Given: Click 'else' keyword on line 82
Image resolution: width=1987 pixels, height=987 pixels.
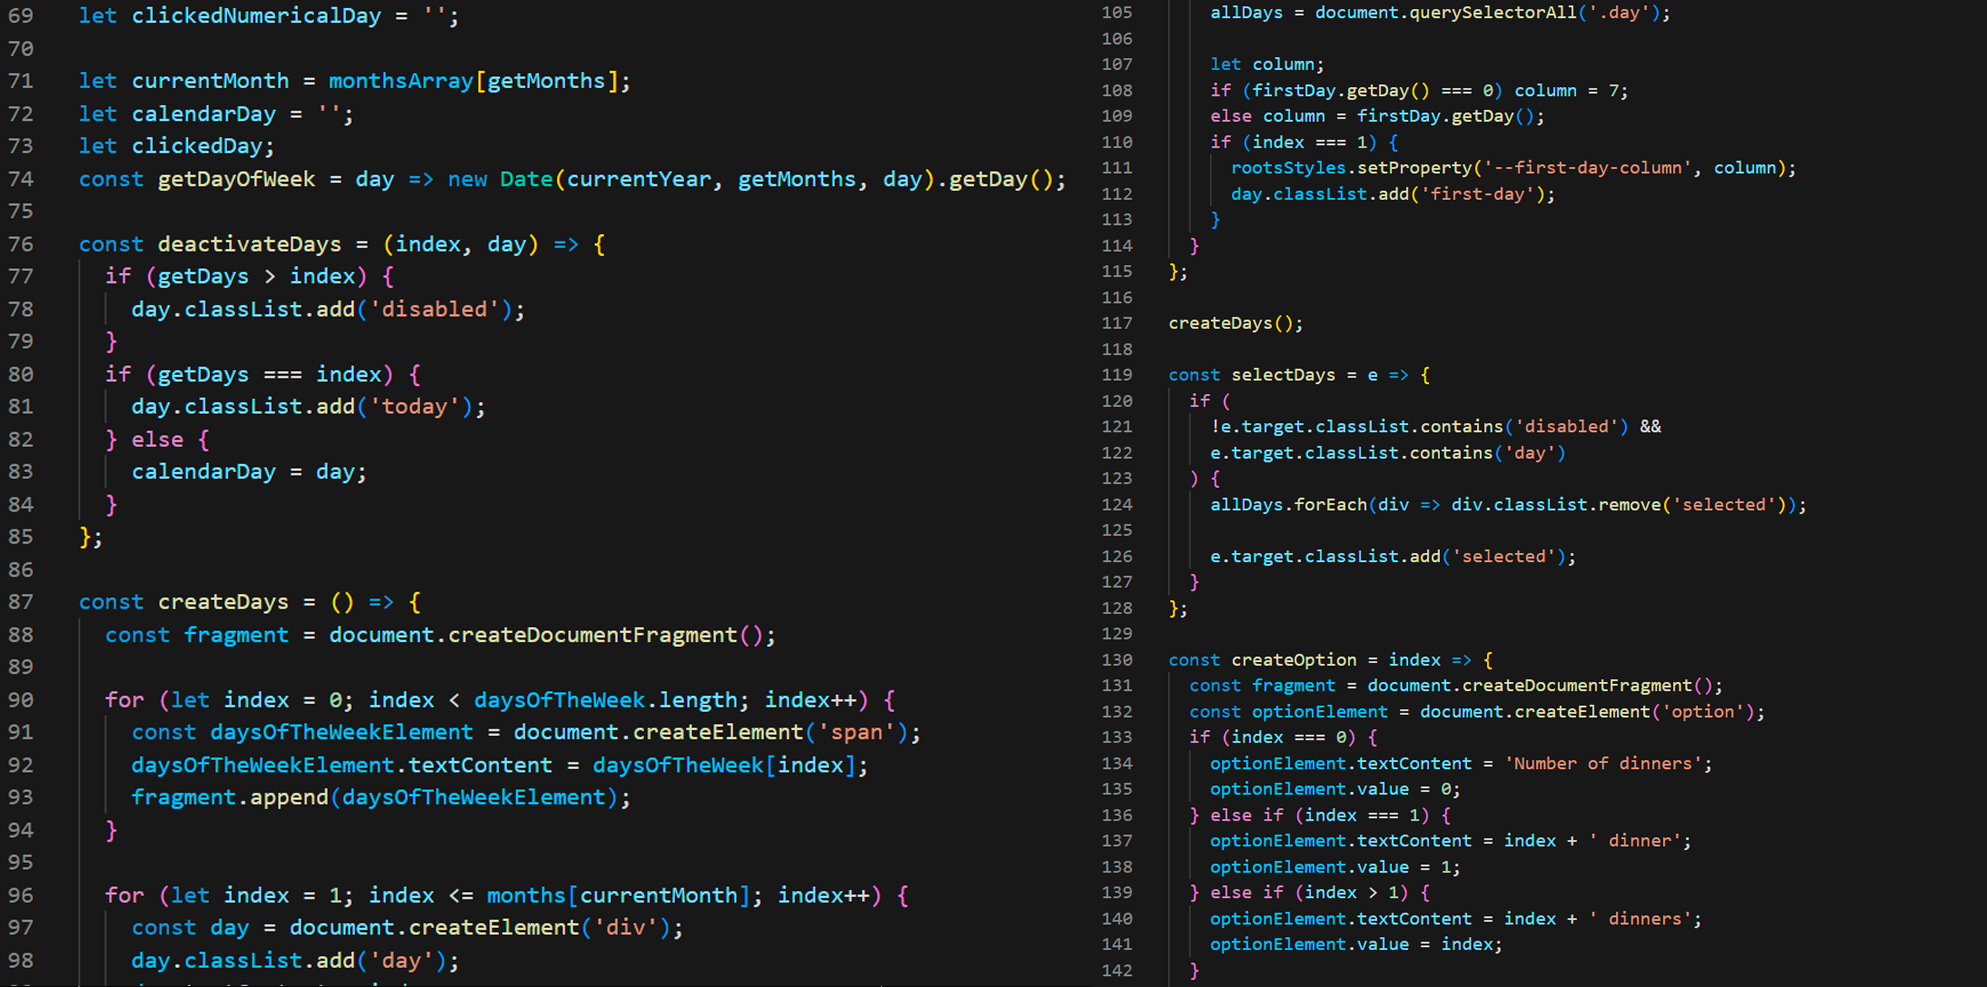Looking at the screenshot, I should tap(158, 440).
